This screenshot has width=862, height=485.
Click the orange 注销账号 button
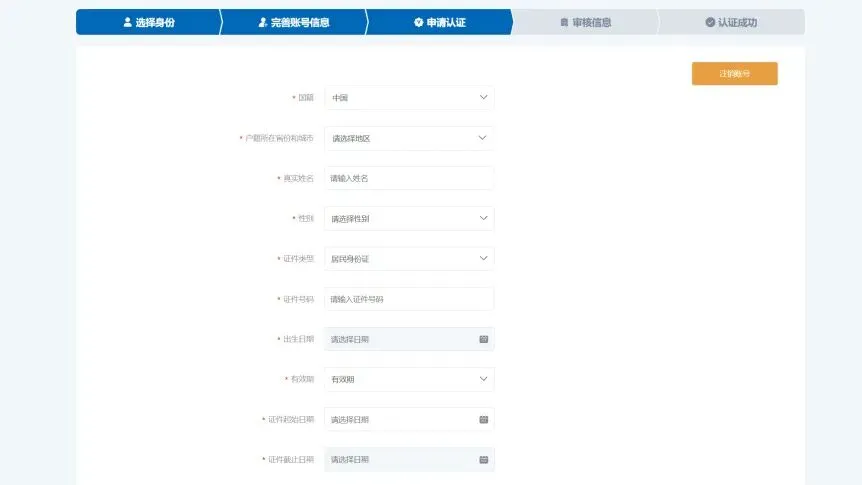[x=734, y=74]
